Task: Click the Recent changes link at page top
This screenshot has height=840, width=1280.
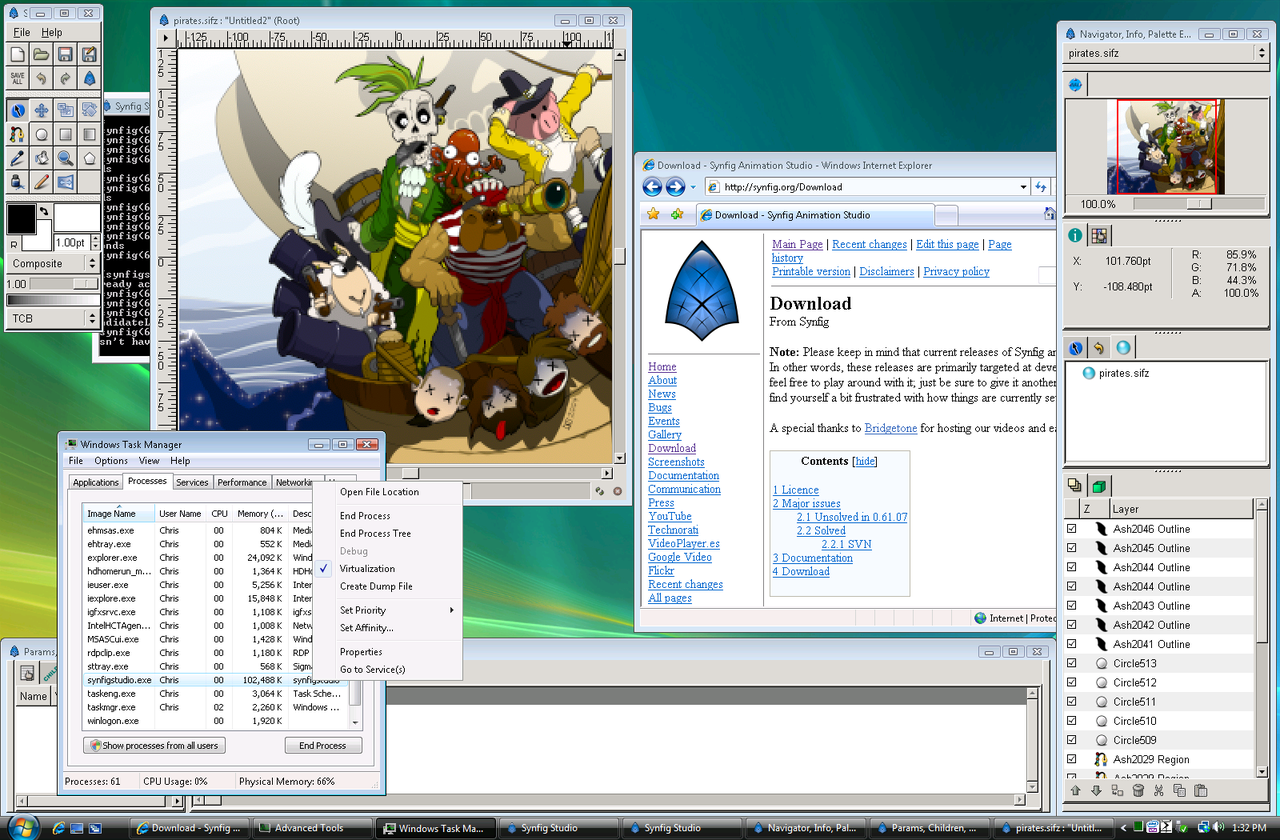Action: pos(869,244)
